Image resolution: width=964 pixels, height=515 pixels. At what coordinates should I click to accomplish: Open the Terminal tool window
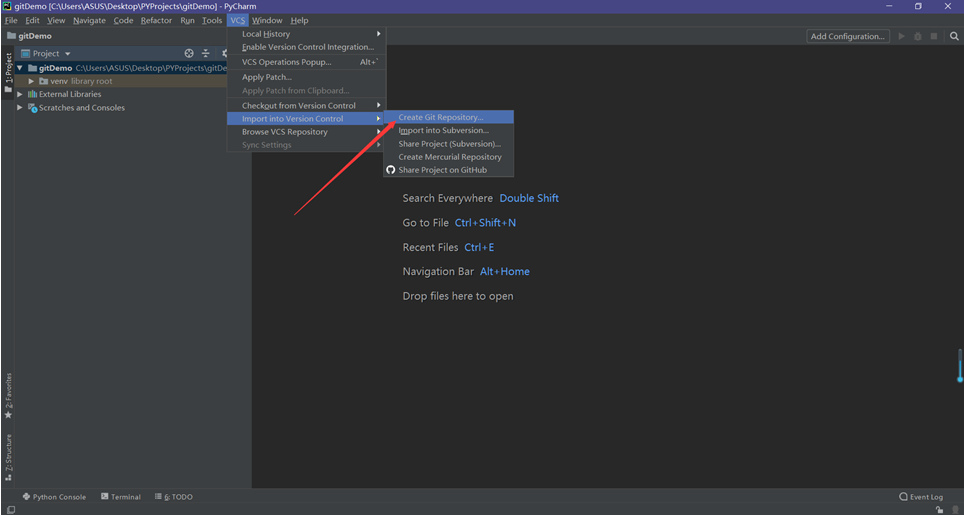click(120, 497)
